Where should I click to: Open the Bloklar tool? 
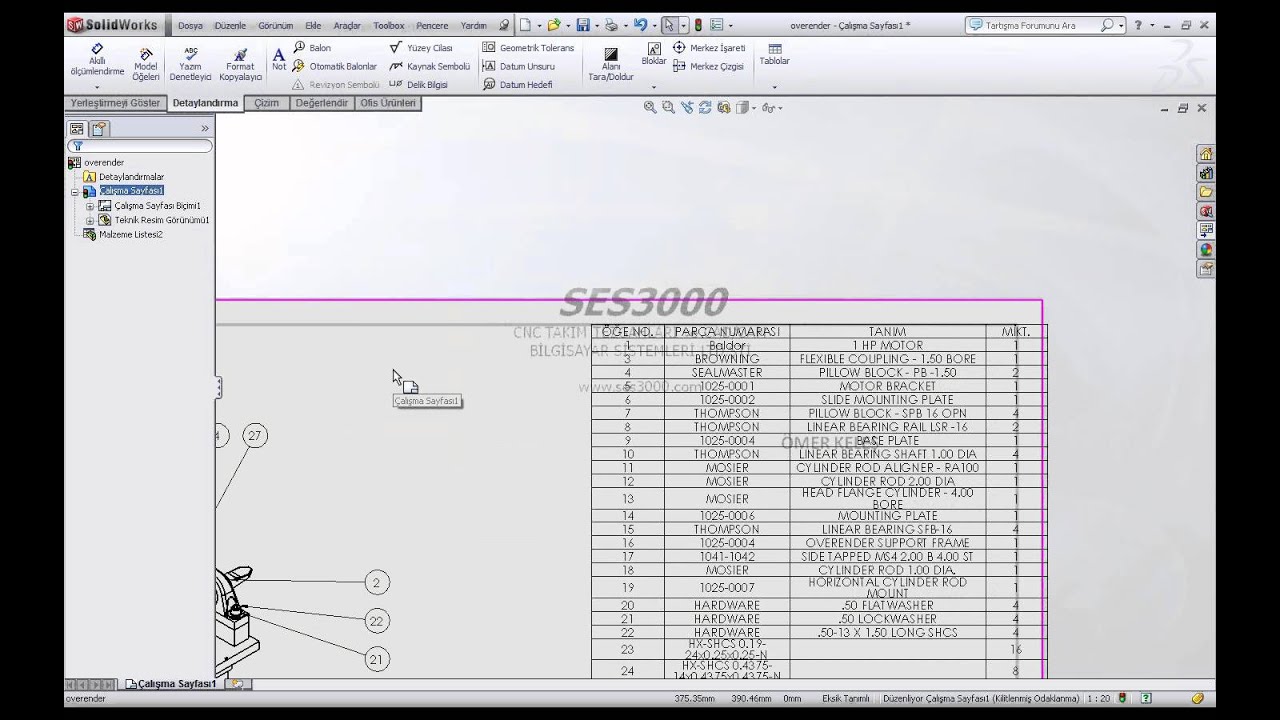[654, 54]
